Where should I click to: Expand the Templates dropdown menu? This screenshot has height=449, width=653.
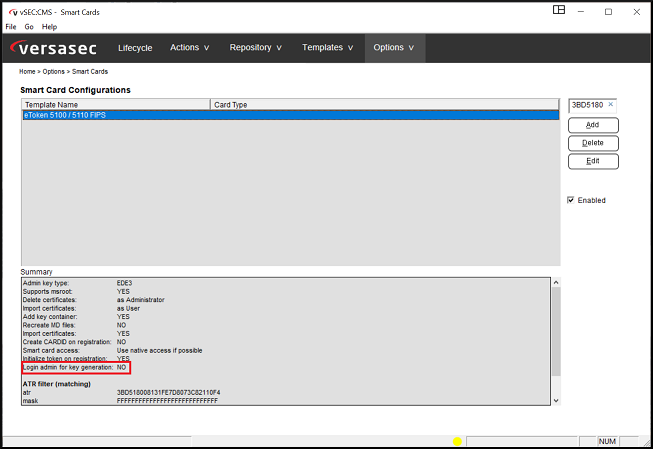328,47
